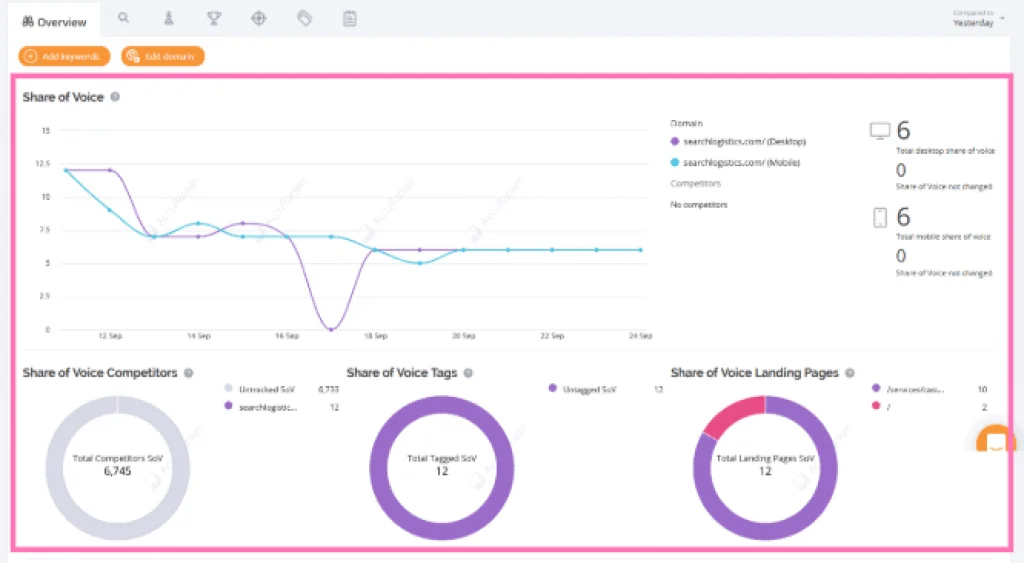Screen dimensions: 1024x563
Task: Click the pink segment of Landing Pages donut
Action: (x=735, y=415)
